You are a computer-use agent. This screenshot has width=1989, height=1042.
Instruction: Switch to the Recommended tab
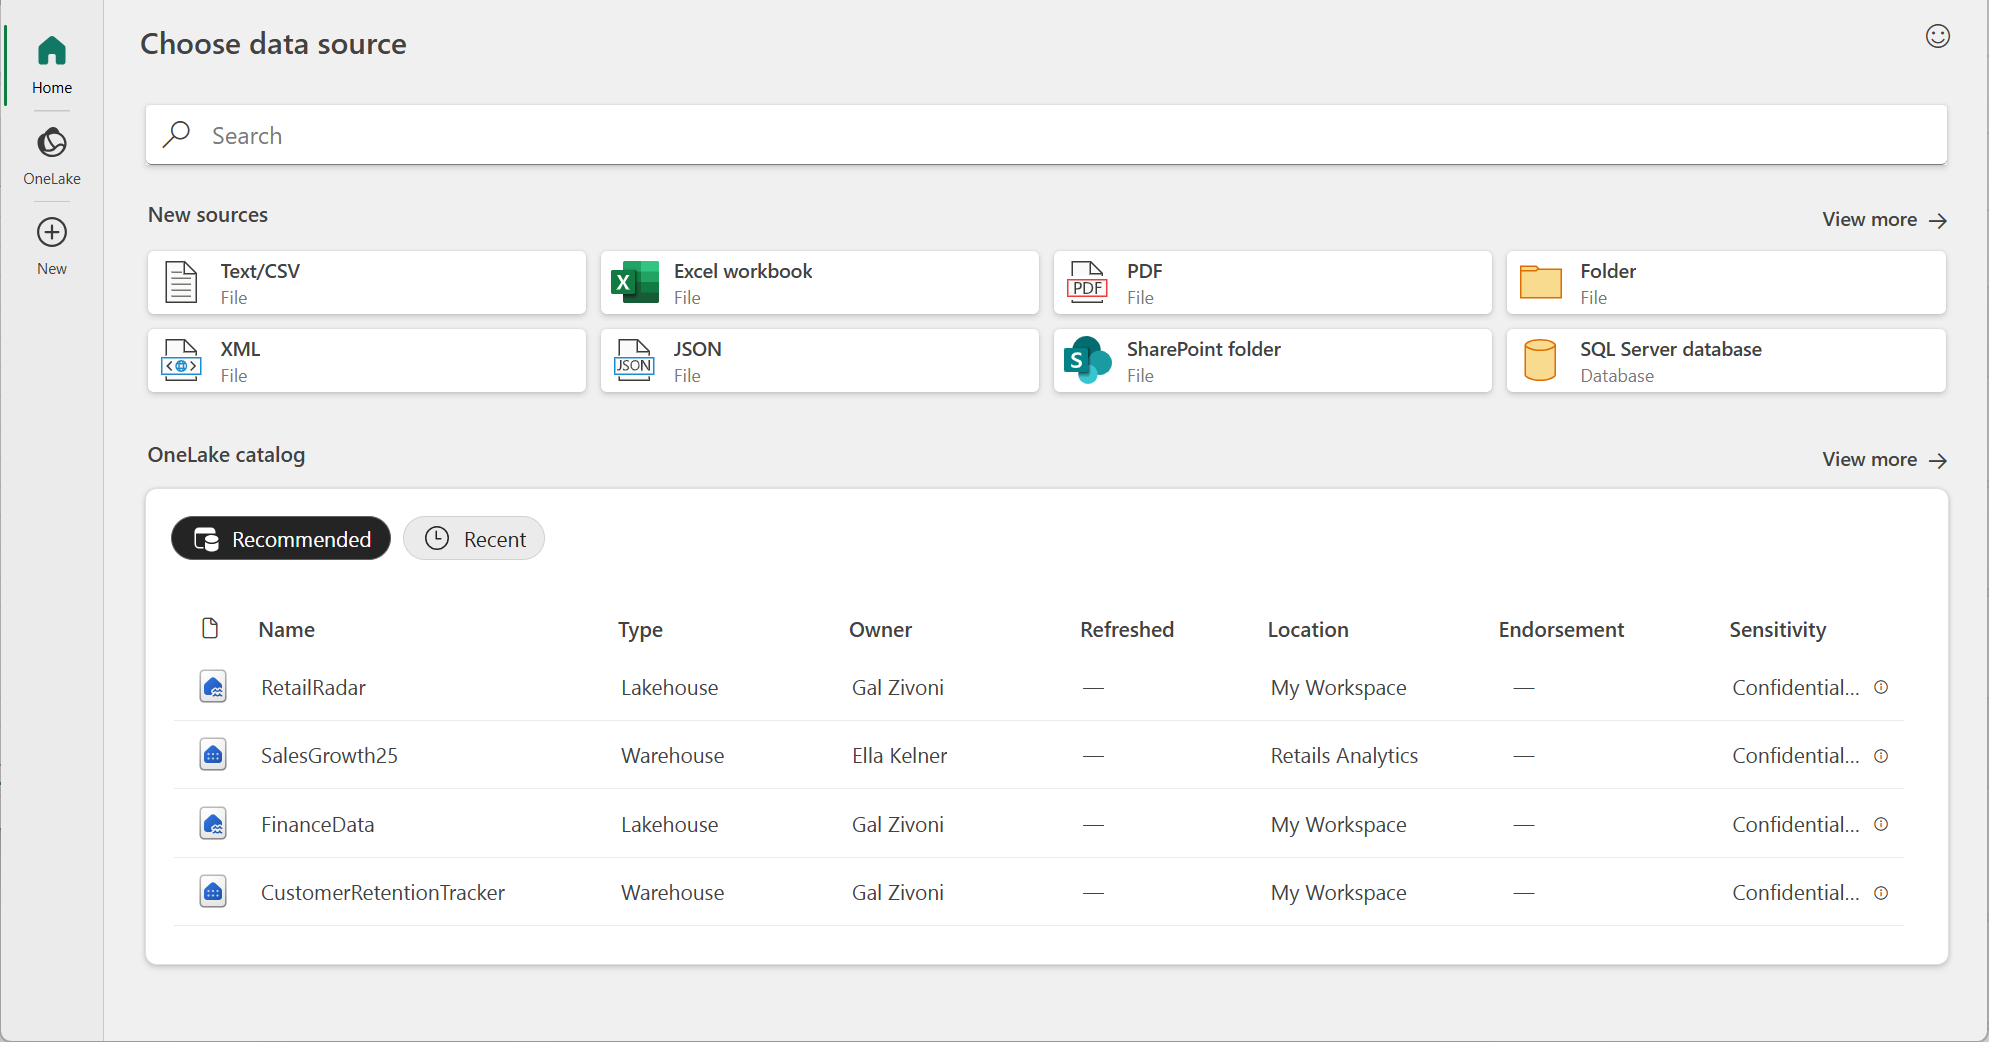click(281, 539)
